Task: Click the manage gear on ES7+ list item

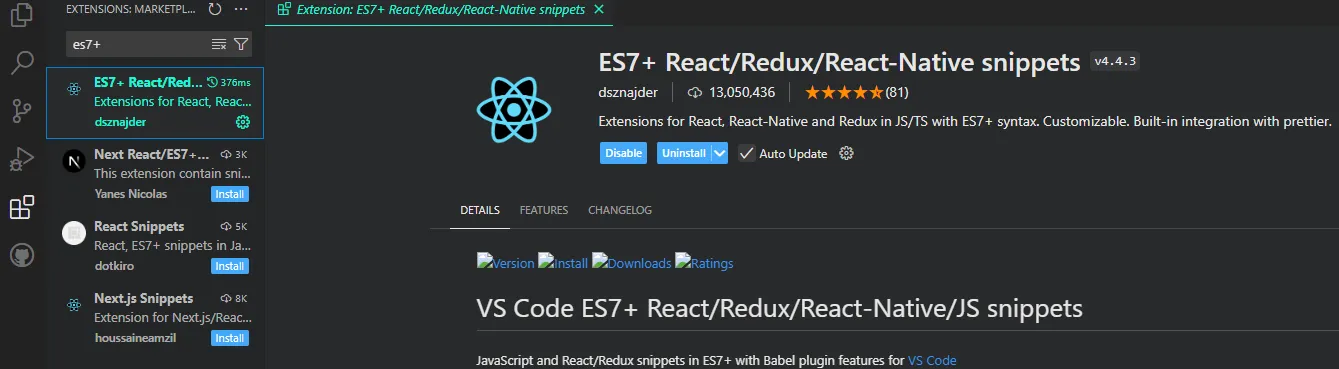Action: [242, 122]
